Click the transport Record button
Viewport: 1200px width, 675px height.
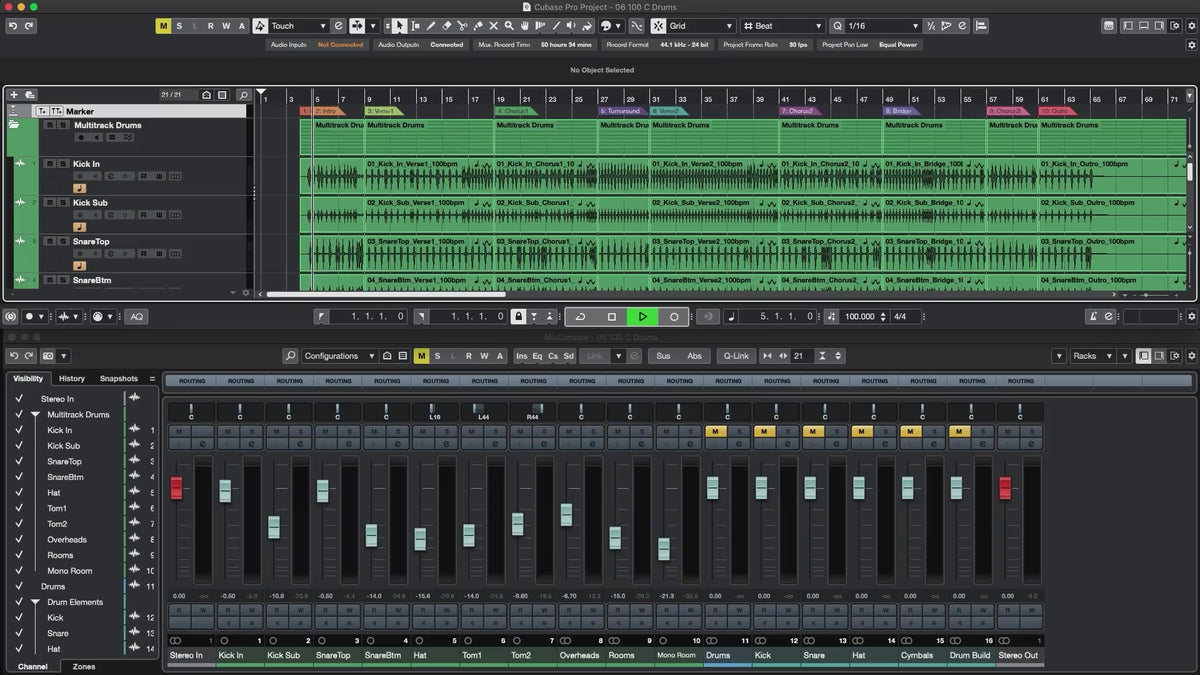tap(674, 317)
